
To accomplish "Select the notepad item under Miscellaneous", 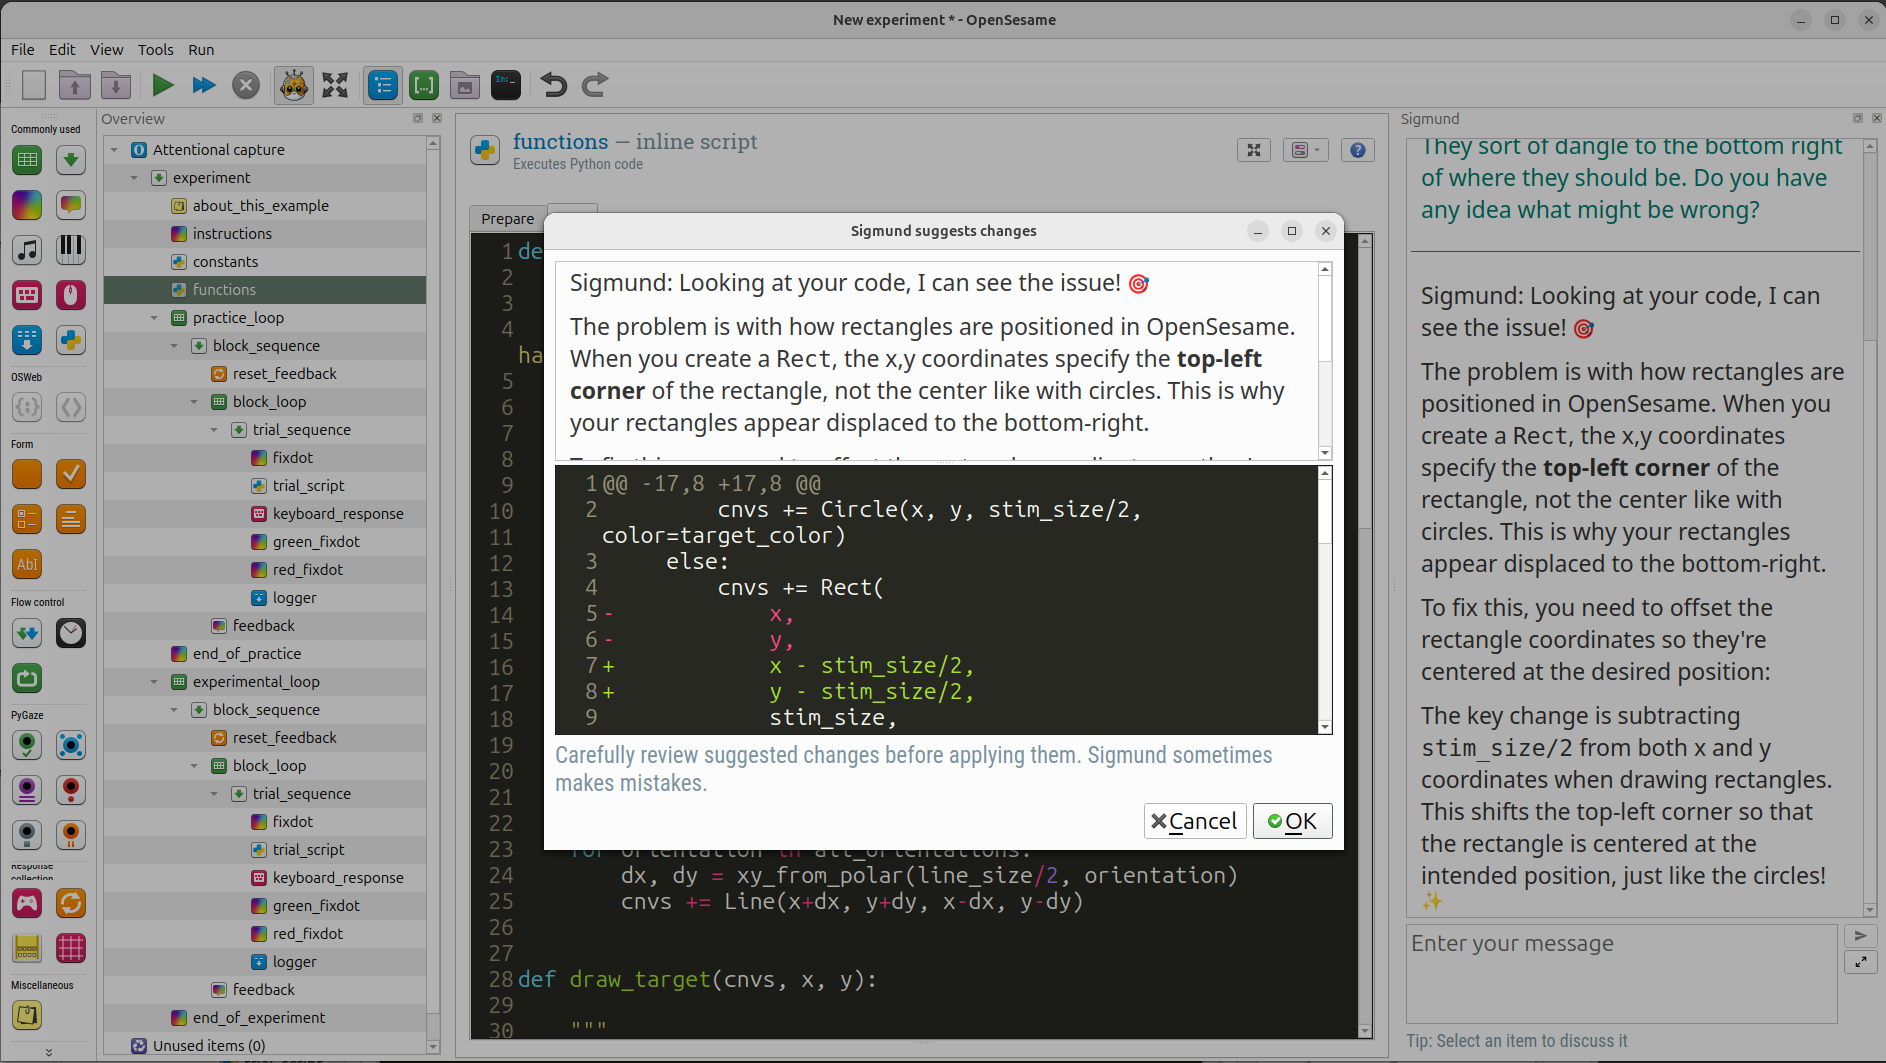I will tap(27, 1015).
